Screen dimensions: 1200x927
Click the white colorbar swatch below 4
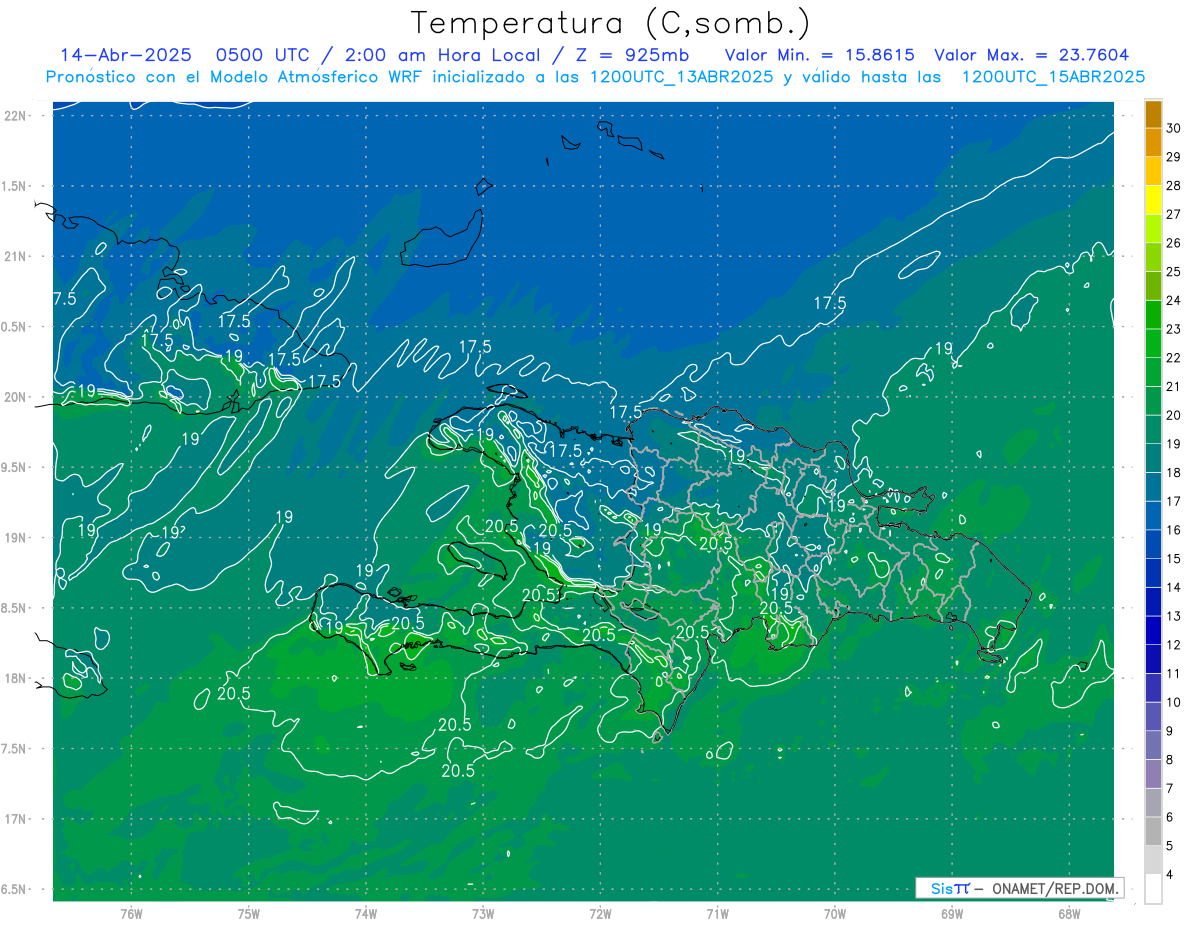[x=1153, y=889]
